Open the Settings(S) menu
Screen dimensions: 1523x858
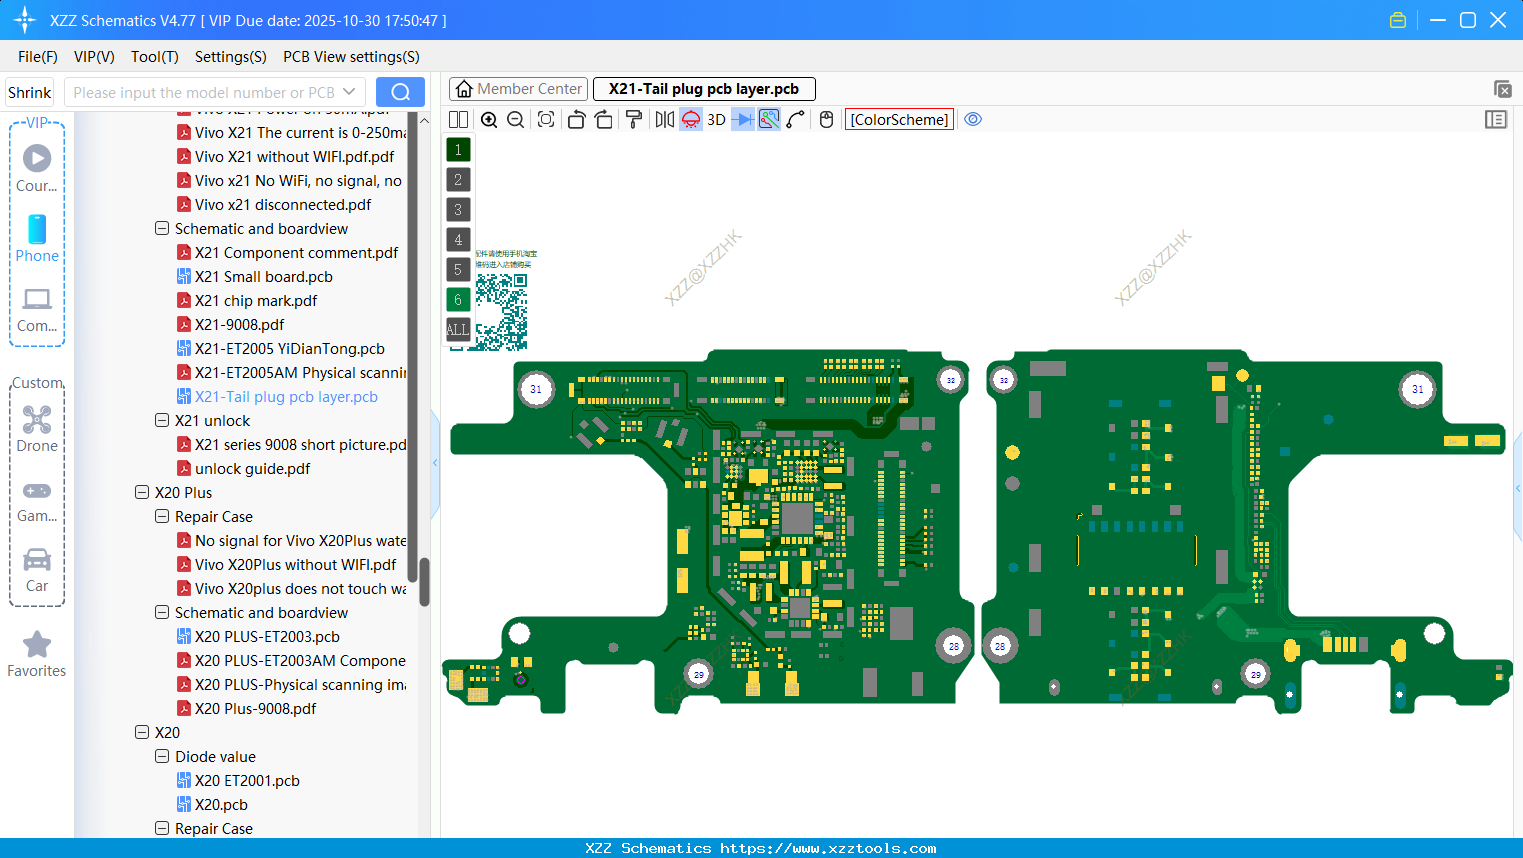pos(231,57)
